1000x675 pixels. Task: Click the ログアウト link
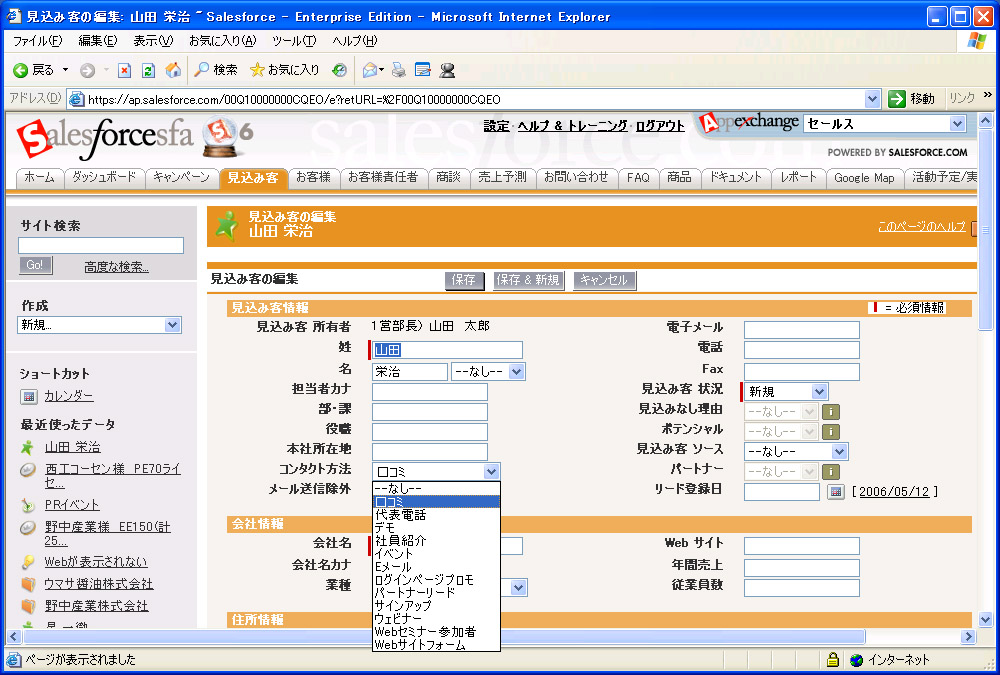(660, 126)
